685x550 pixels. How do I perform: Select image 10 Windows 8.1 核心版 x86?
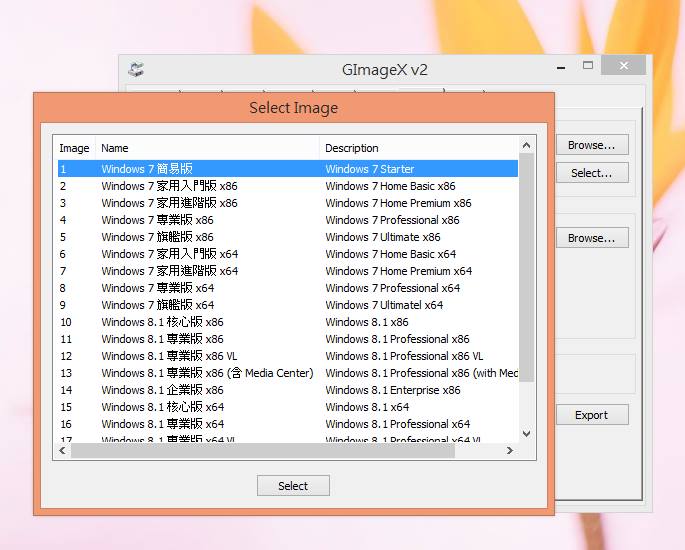pos(288,322)
